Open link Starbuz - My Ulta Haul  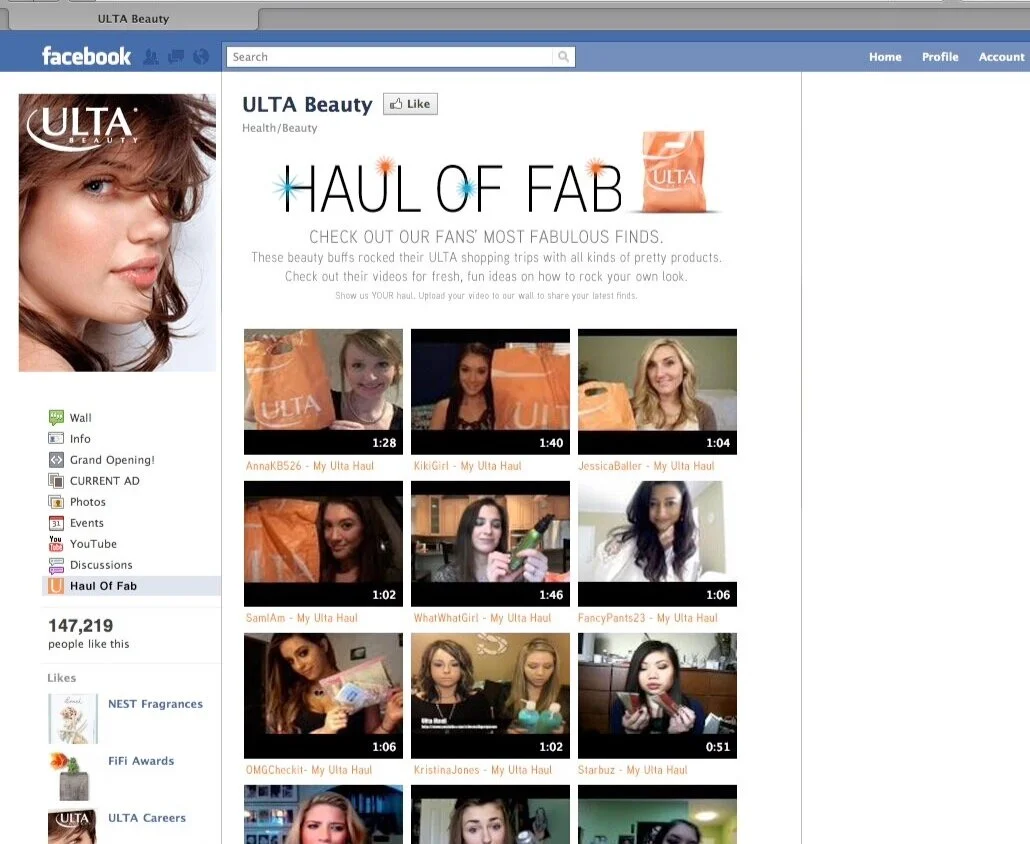click(x=633, y=770)
